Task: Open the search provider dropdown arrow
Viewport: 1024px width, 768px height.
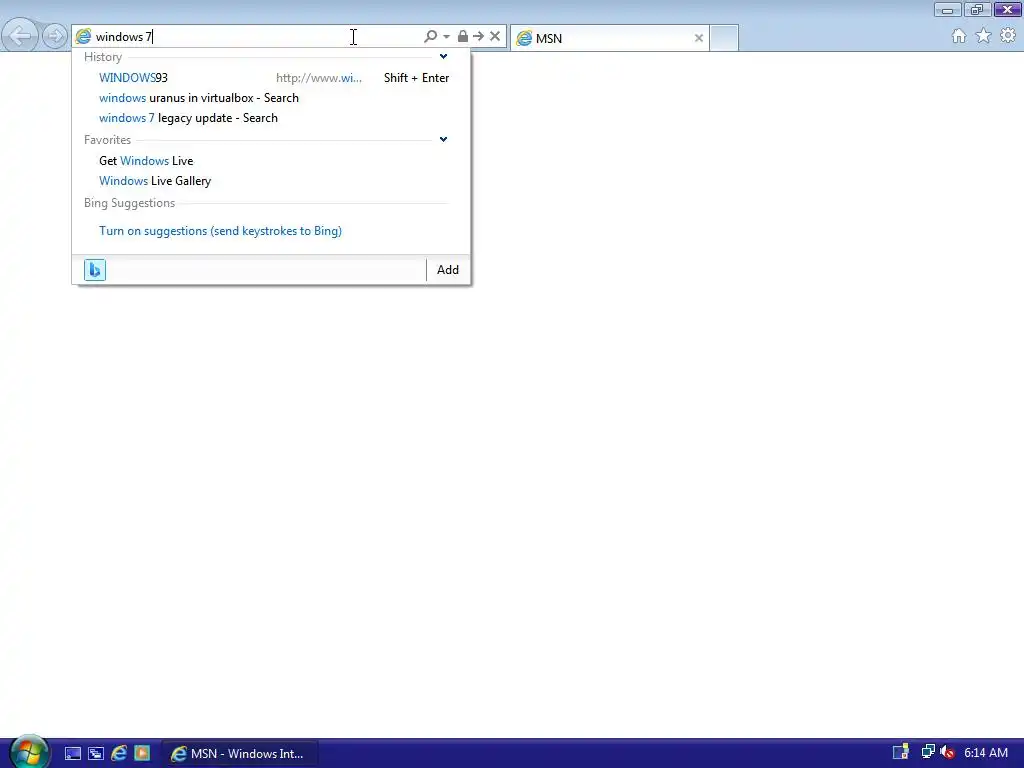Action: (x=447, y=37)
